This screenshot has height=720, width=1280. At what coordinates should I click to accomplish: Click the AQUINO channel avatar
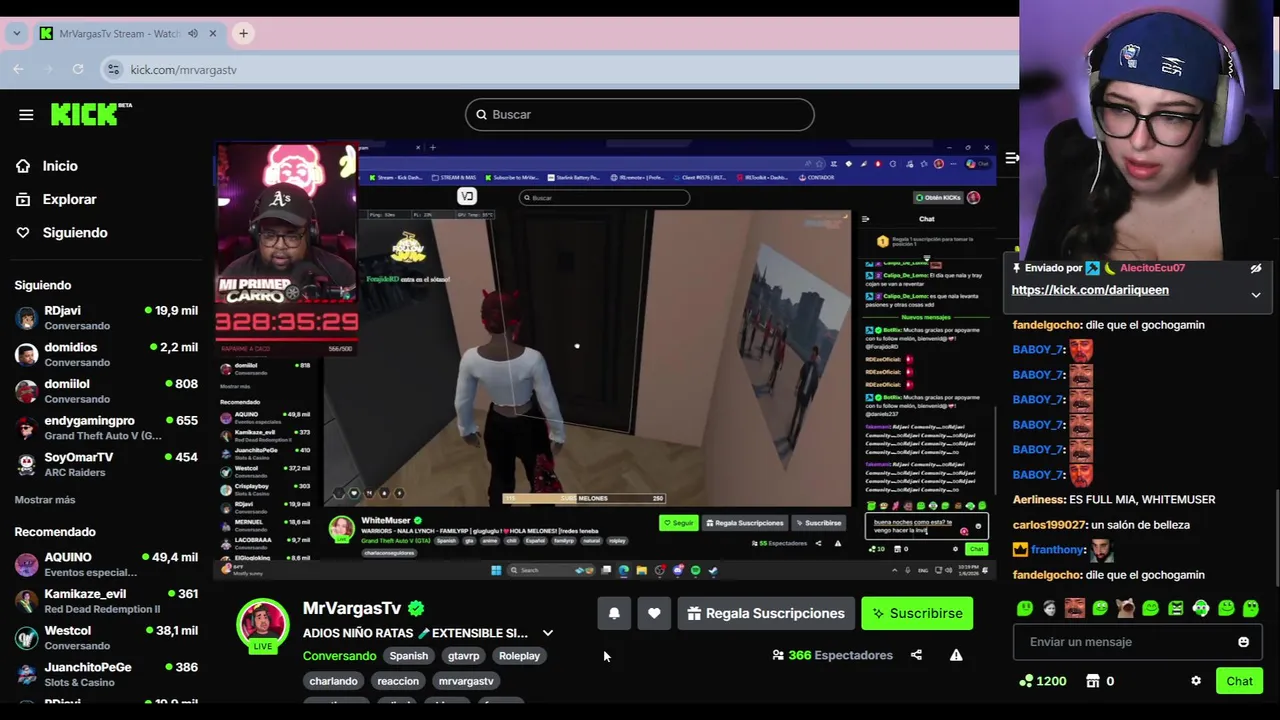click(27, 564)
